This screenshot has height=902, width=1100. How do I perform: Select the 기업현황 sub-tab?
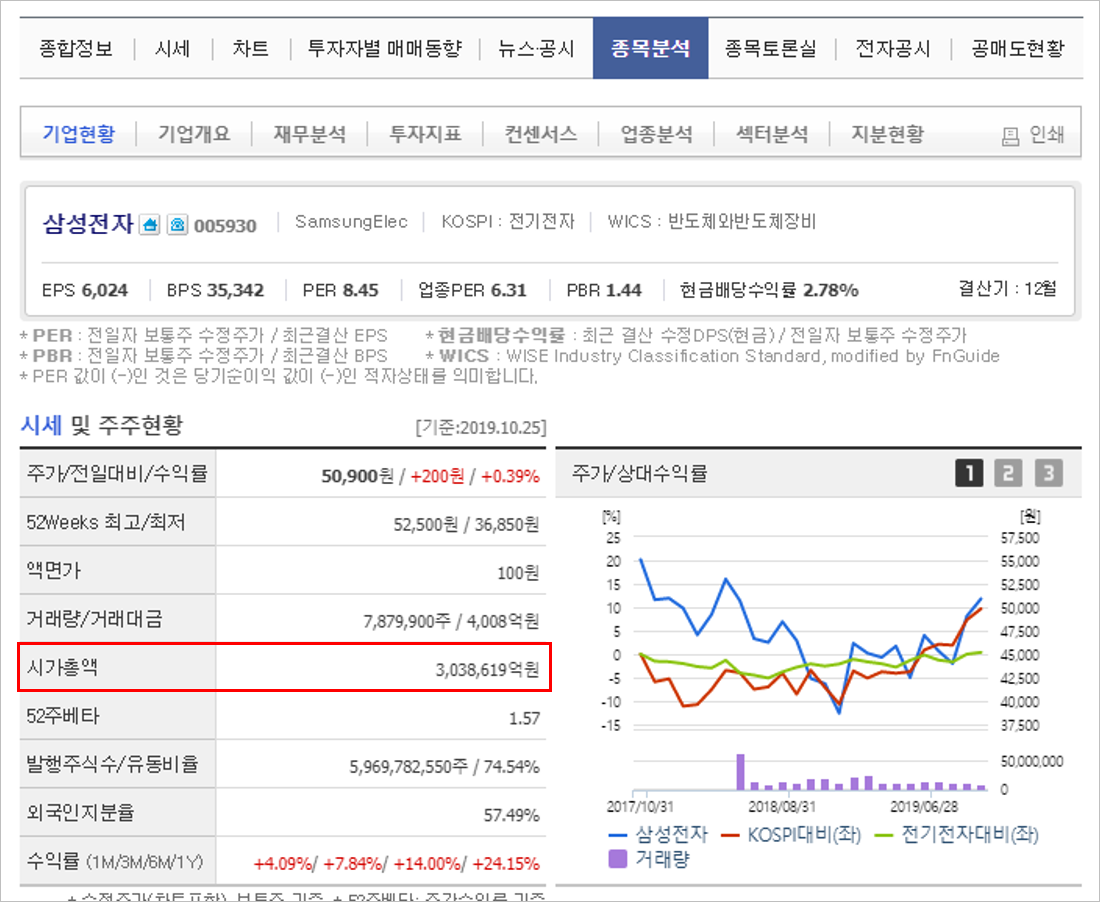point(79,133)
